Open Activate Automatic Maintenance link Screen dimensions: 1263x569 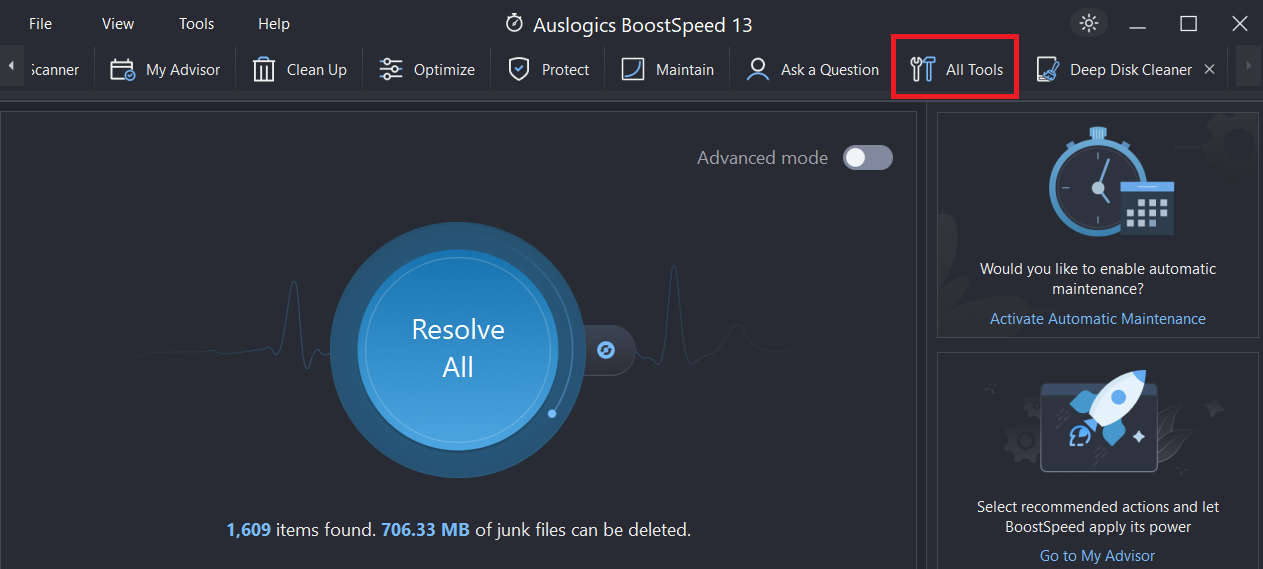[x=1098, y=319]
